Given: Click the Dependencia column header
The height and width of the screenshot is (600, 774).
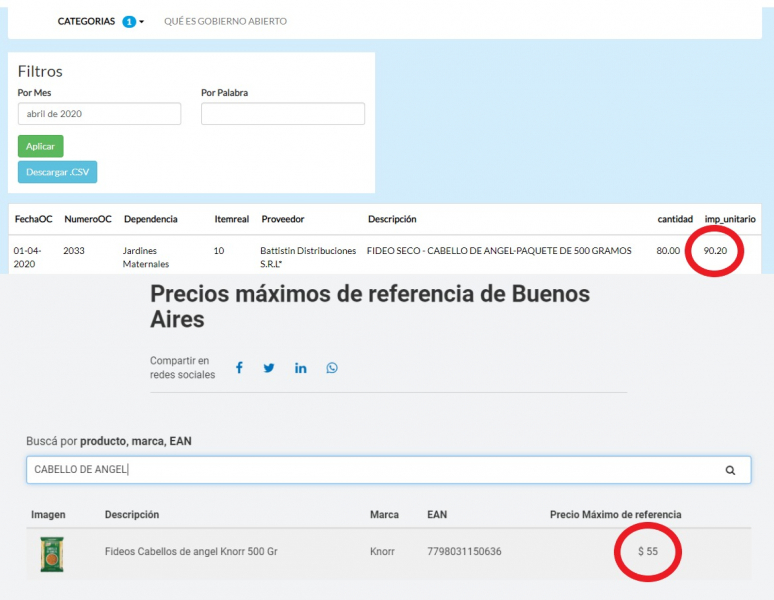Looking at the screenshot, I should [151, 219].
